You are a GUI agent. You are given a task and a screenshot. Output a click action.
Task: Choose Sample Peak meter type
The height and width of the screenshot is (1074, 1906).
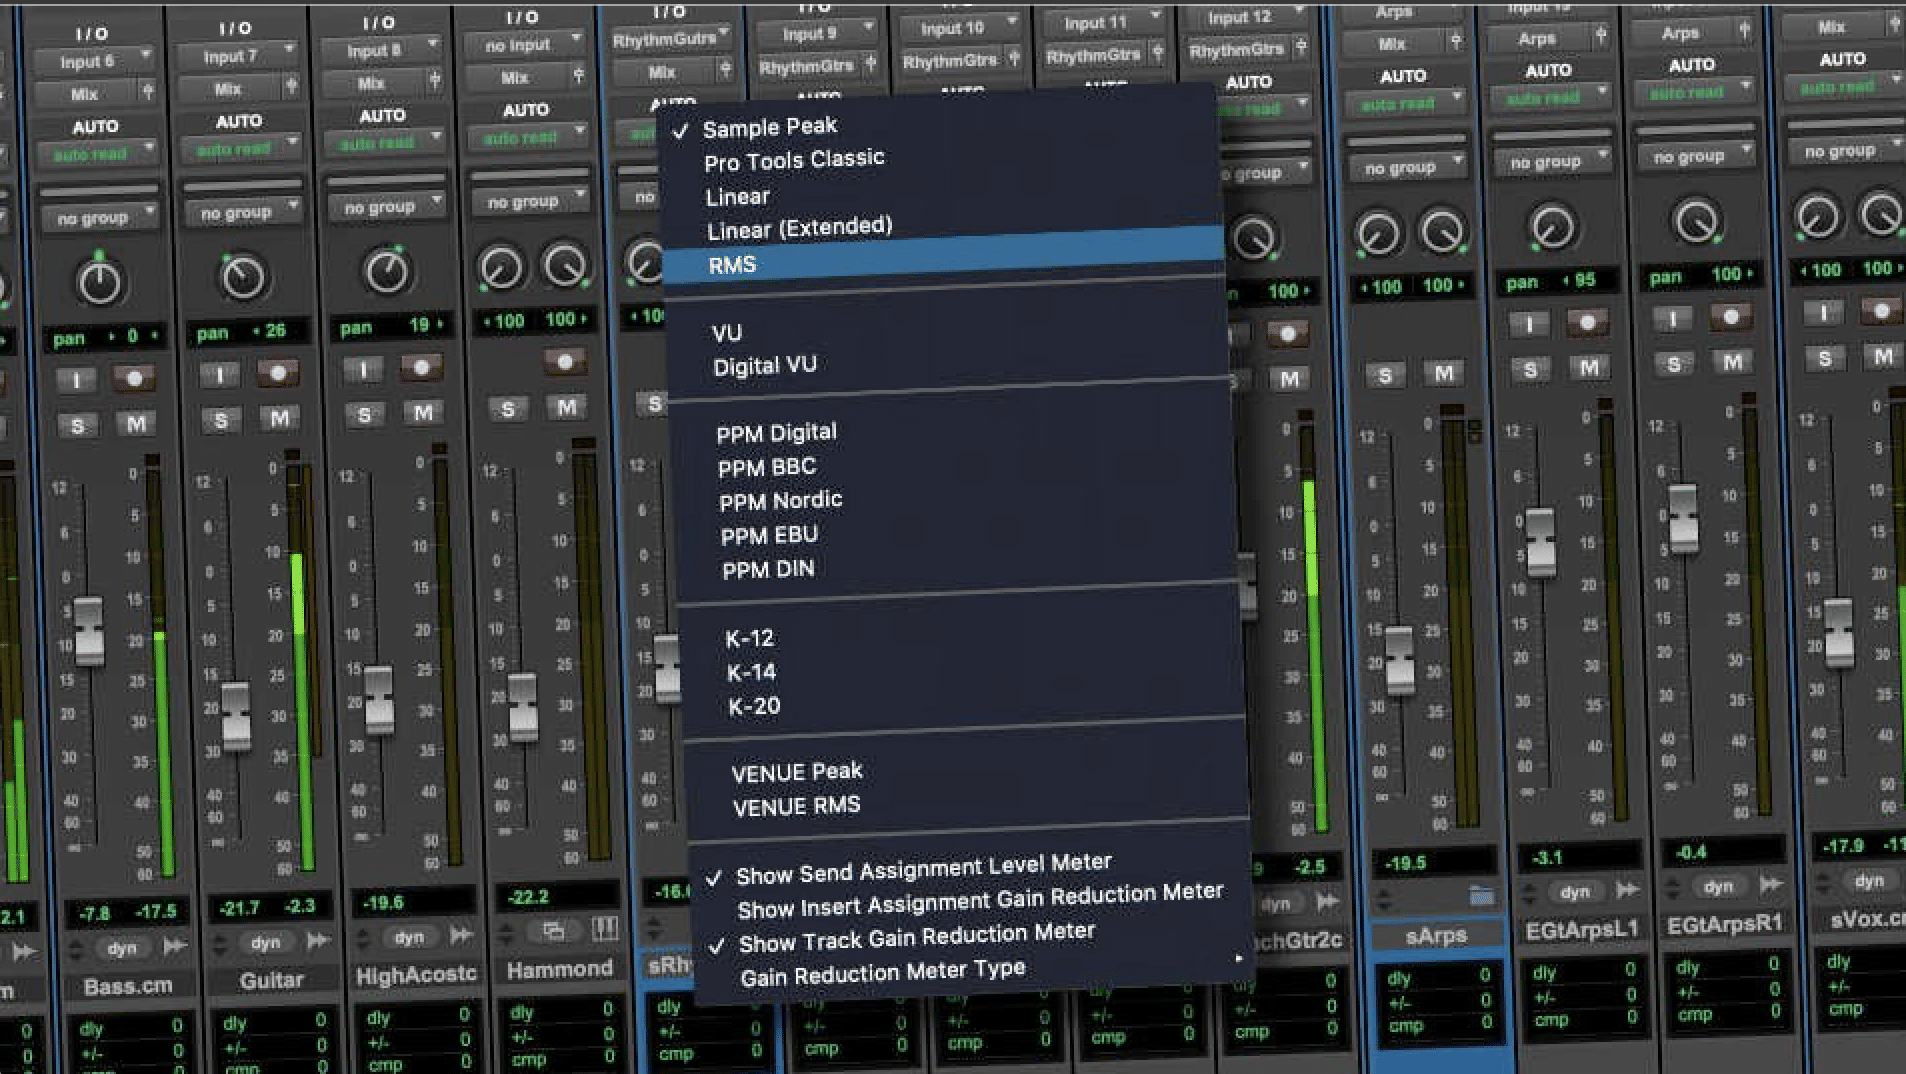tap(770, 128)
